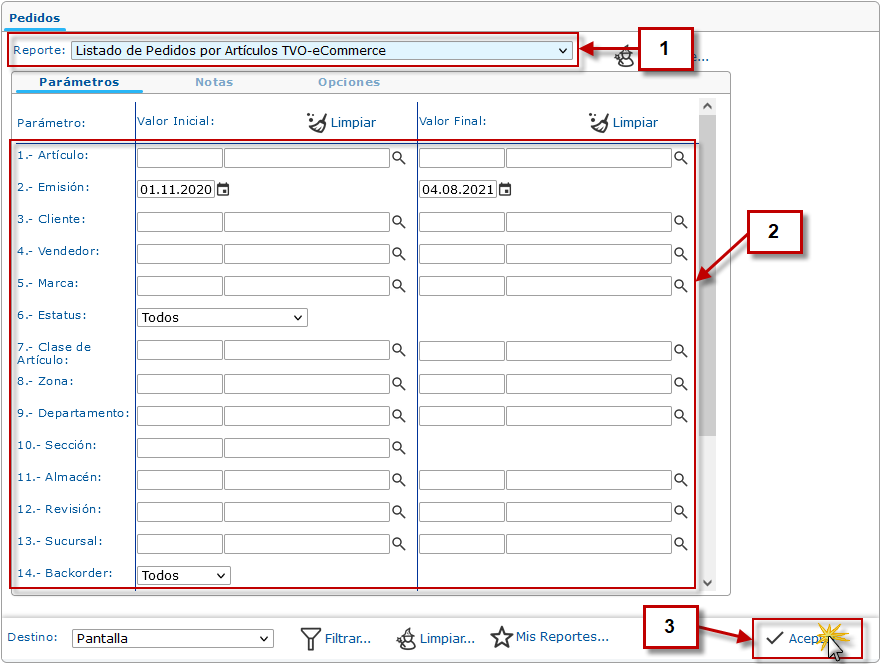Switch to the Opciones tab
The width and height of the screenshot is (881, 664).
click(349, 82)
